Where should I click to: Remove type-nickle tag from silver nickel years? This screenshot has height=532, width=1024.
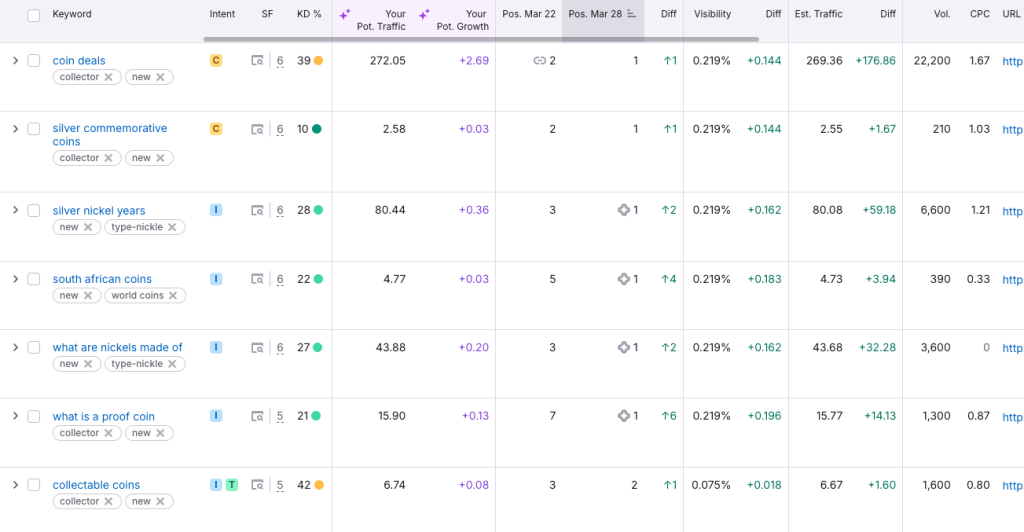[x=171, y=227]
